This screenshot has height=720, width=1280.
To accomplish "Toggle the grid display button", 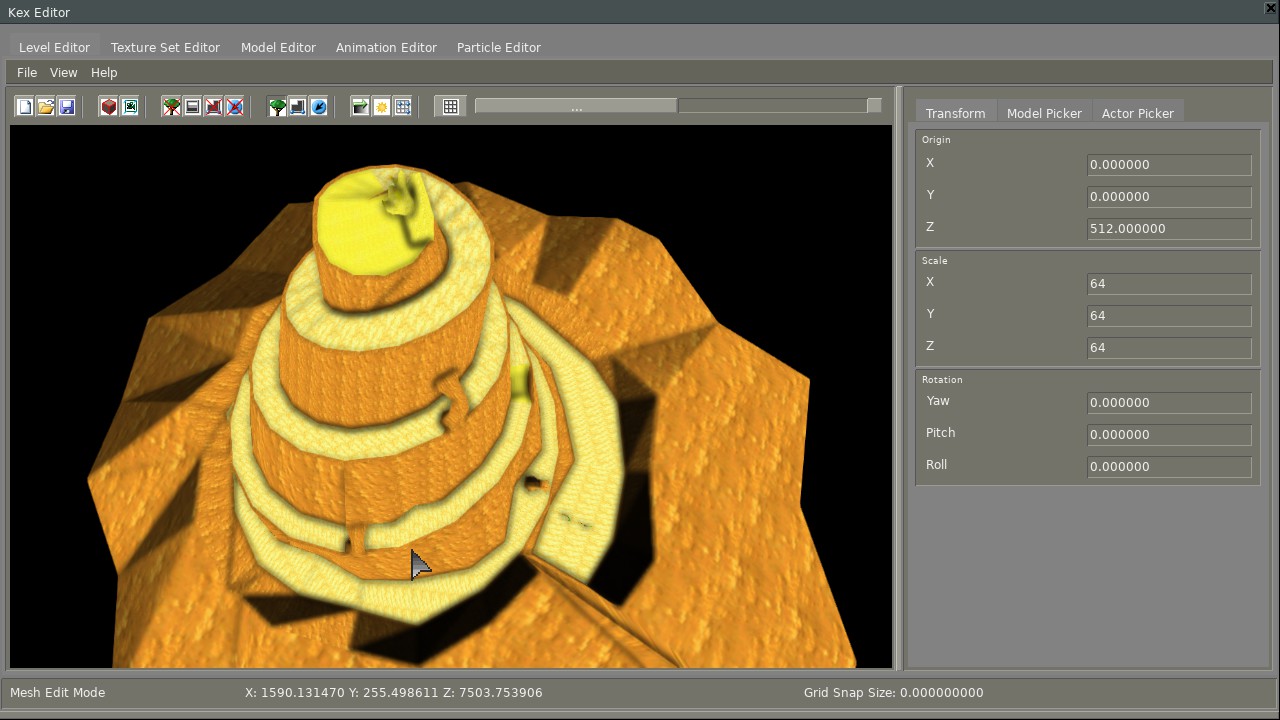I will 451,107.
